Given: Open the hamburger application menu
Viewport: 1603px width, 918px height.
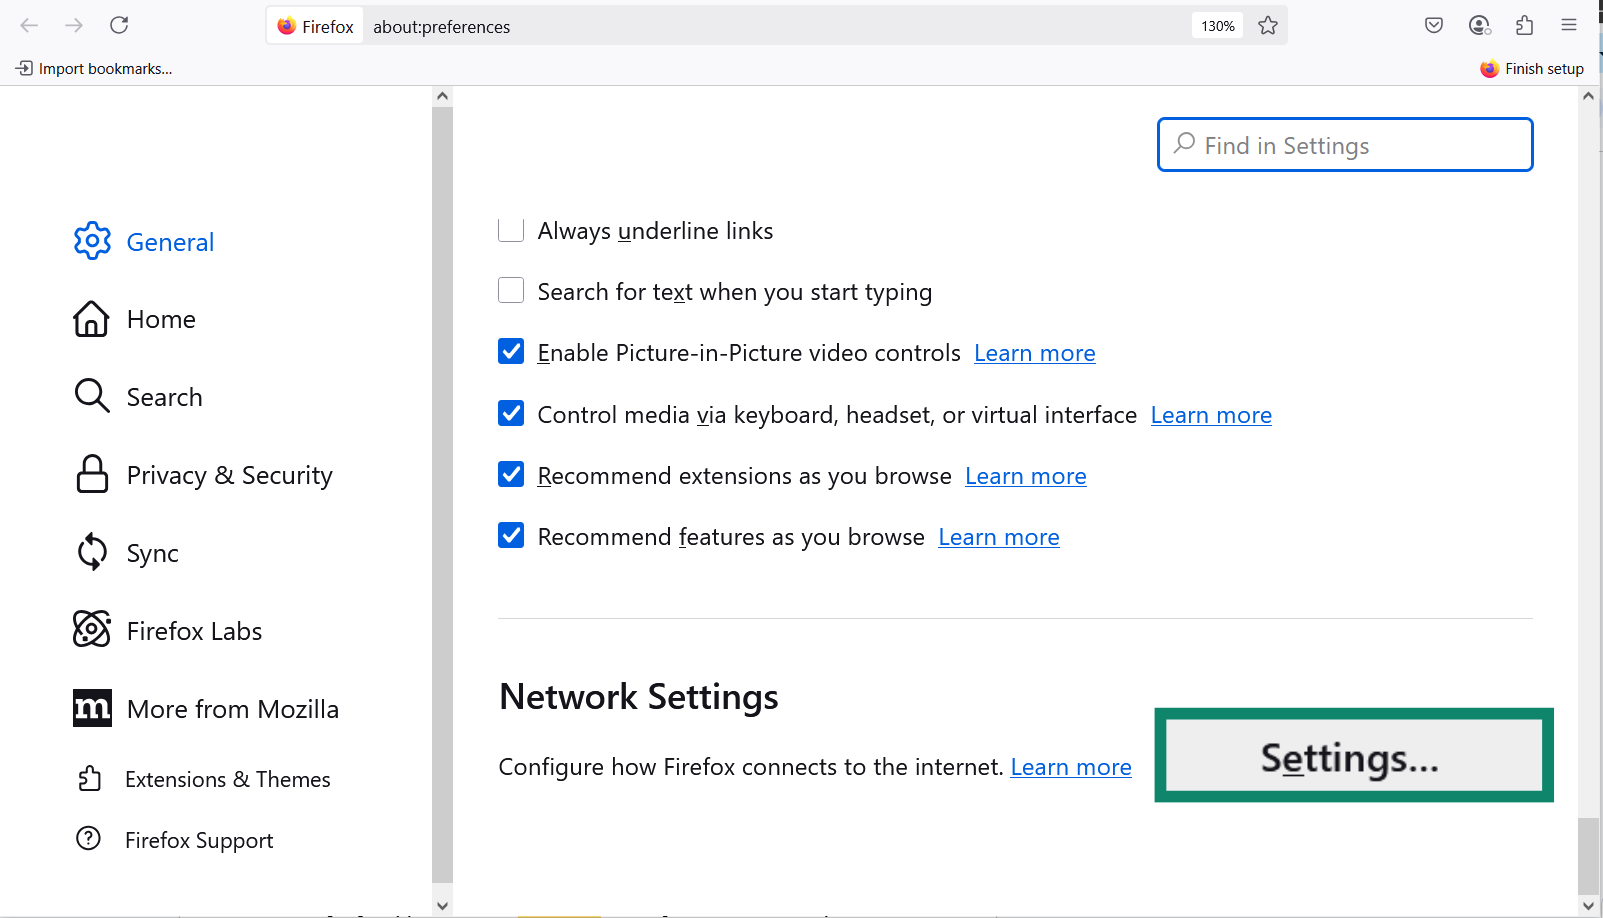Looking at the screenshot, I should click(1568, 25).
